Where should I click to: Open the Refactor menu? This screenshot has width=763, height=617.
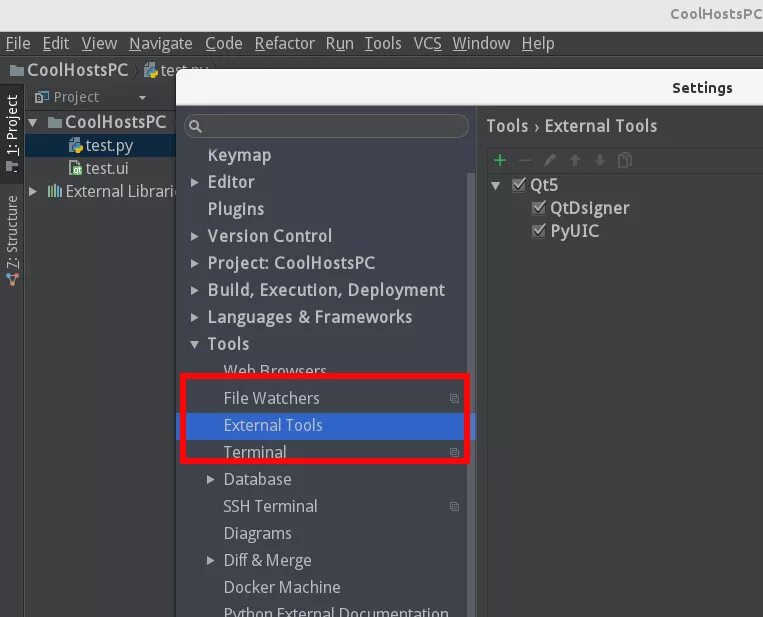point(284,43)
